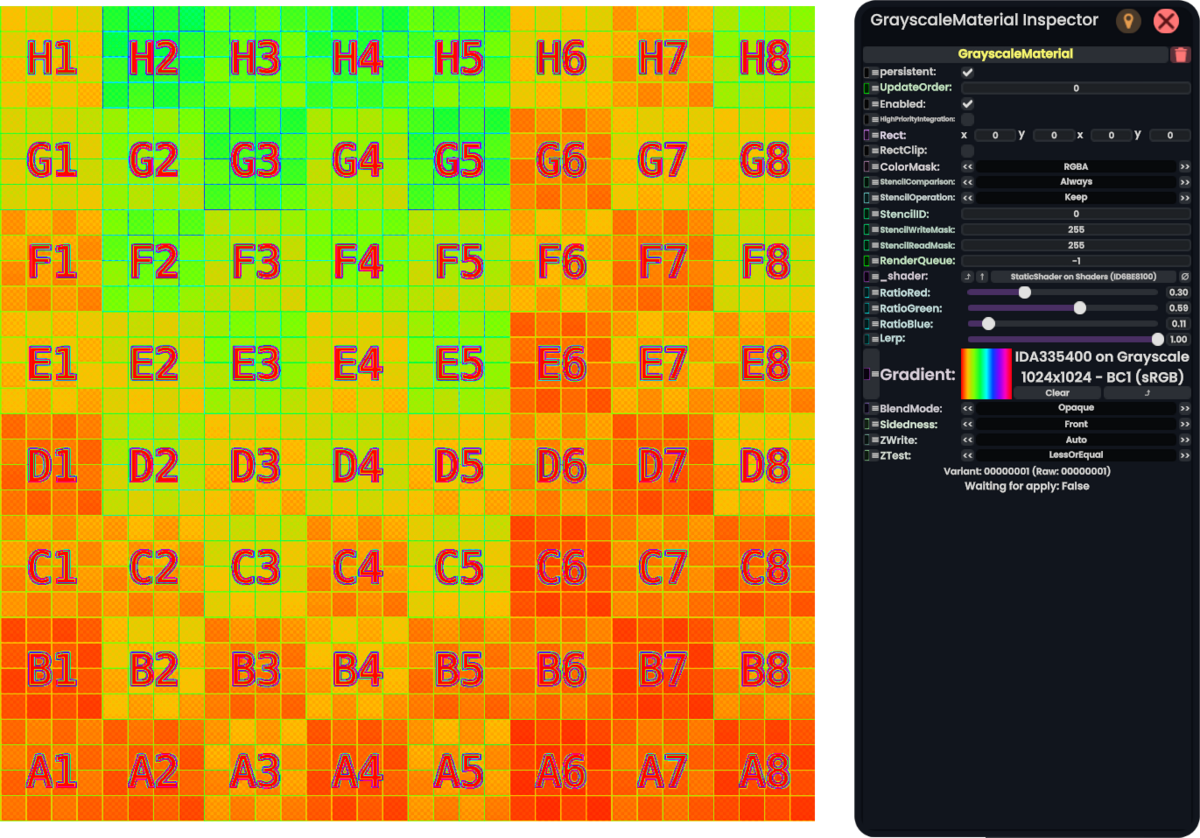Click the up arrow button on _shader row
The image size is (1200, 838).
[982, 277]
